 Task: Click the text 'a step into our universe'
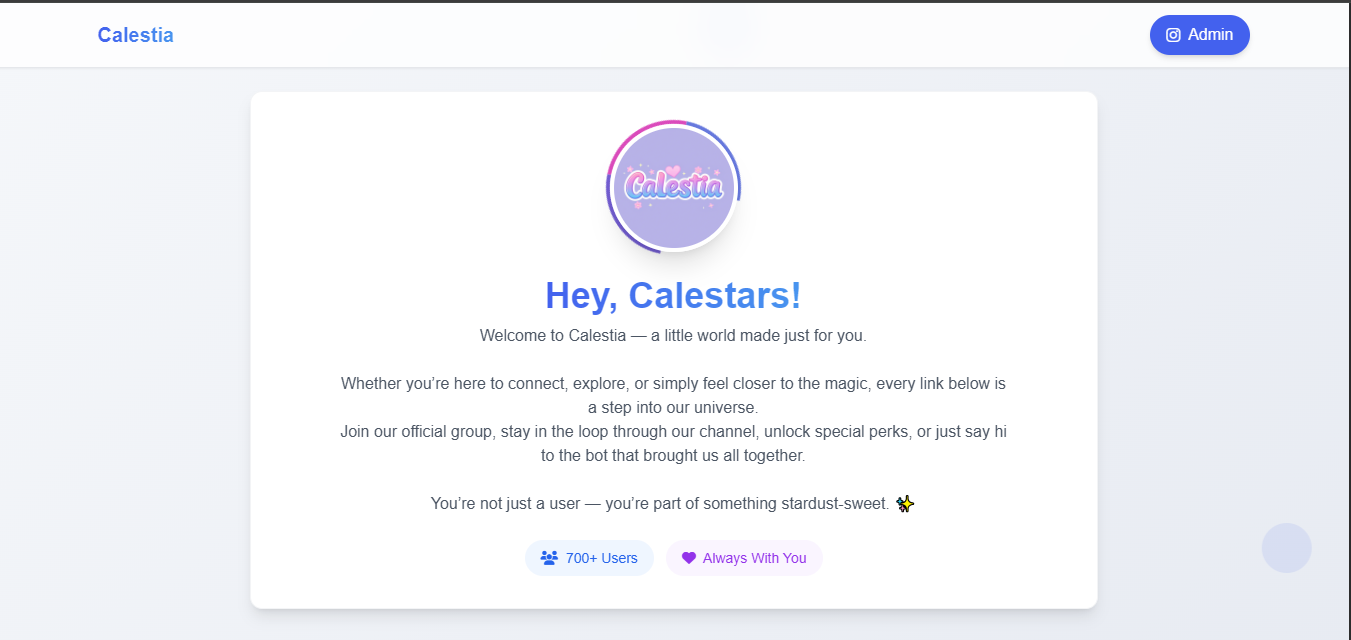coord(671,407)
